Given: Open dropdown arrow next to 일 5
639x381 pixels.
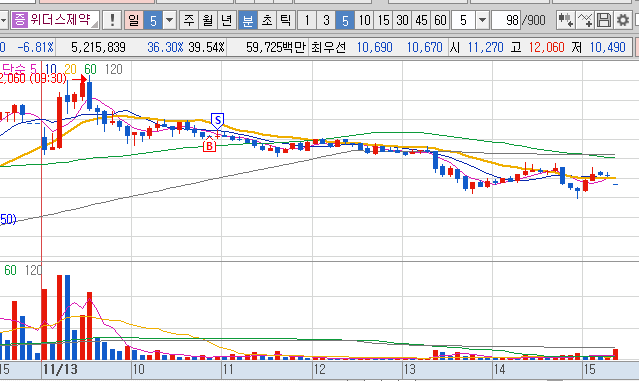Looking at the screenshot, I should (170, 20).
